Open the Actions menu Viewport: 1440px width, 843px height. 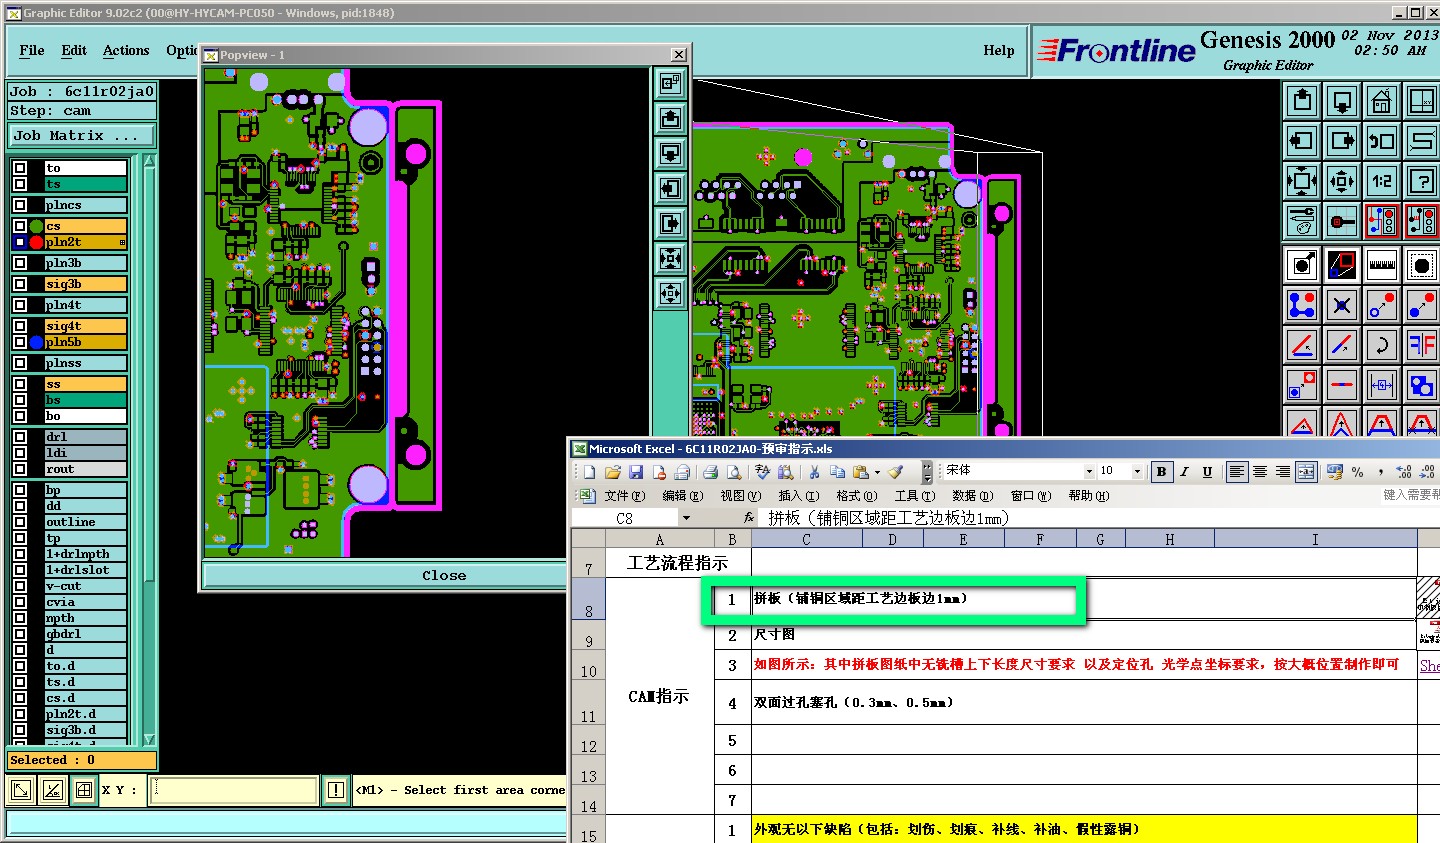(x=126, y=50)
